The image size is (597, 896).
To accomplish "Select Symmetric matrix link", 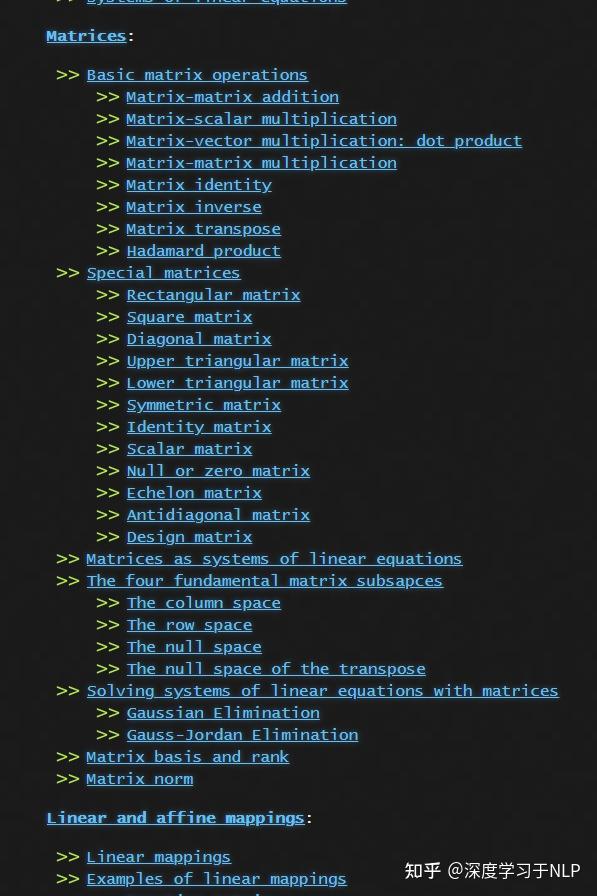I will click(203, 405).
